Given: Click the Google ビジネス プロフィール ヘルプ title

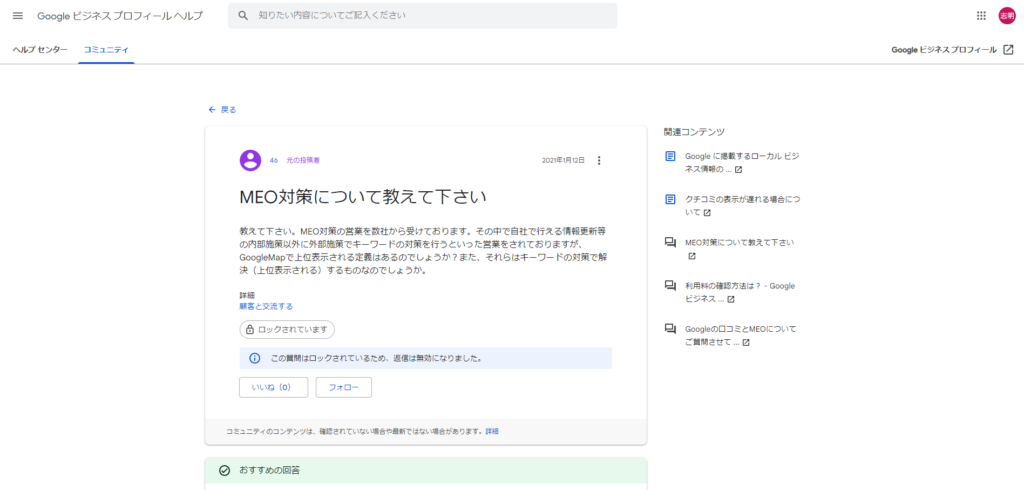Looking at the screenshot, I should coord(120,16).
